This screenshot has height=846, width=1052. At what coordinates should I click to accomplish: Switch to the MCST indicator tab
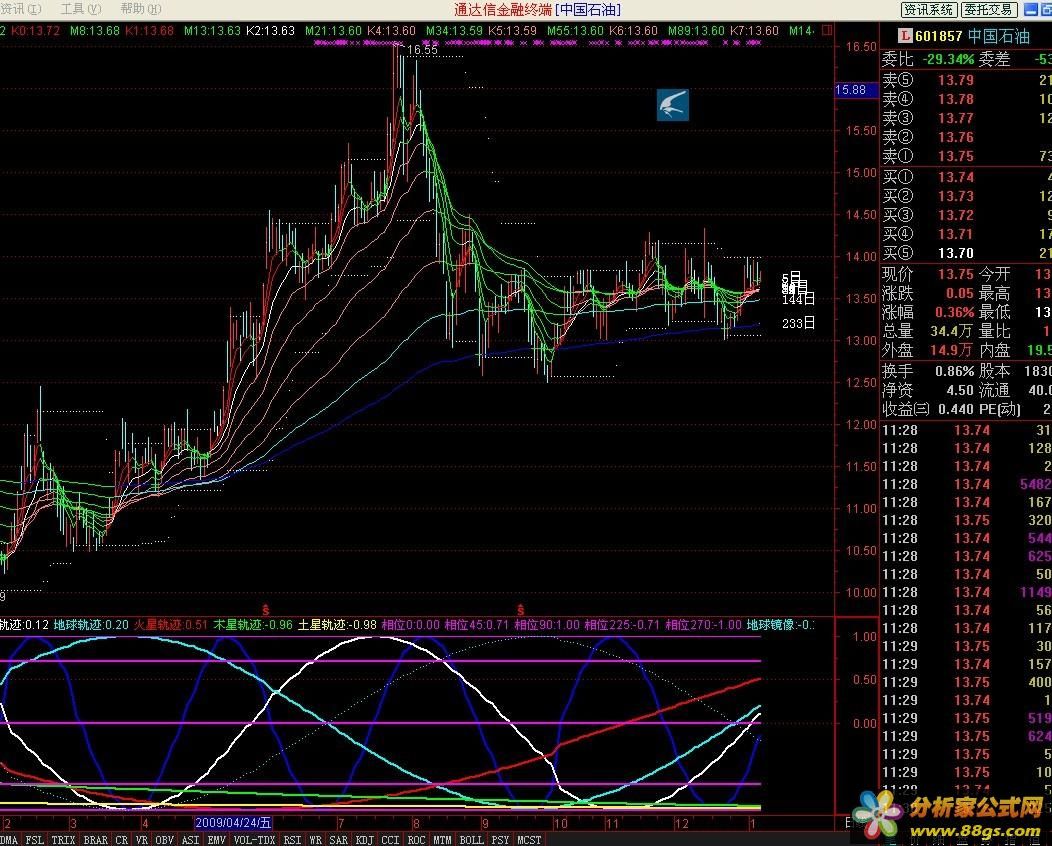tap(529, 839)
